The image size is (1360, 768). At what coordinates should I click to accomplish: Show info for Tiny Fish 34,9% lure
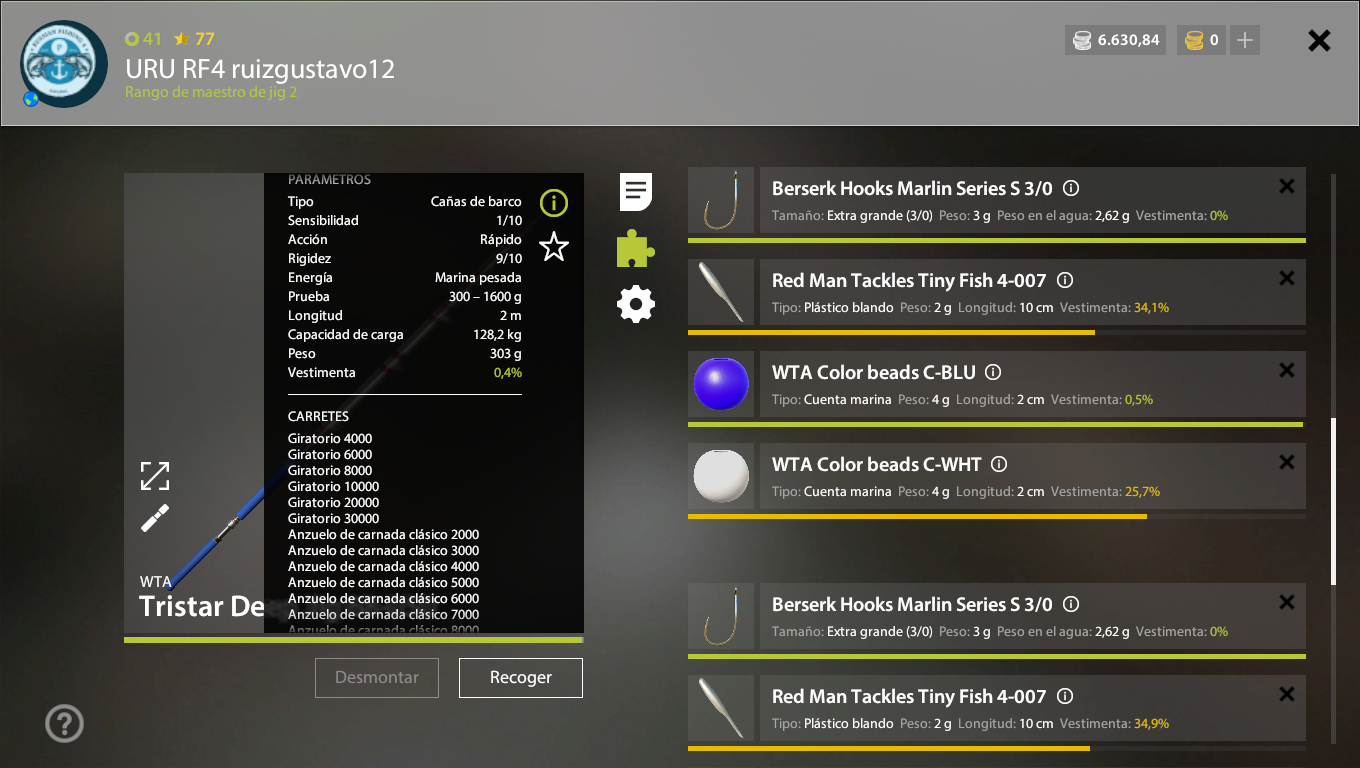coord(1065,696)
